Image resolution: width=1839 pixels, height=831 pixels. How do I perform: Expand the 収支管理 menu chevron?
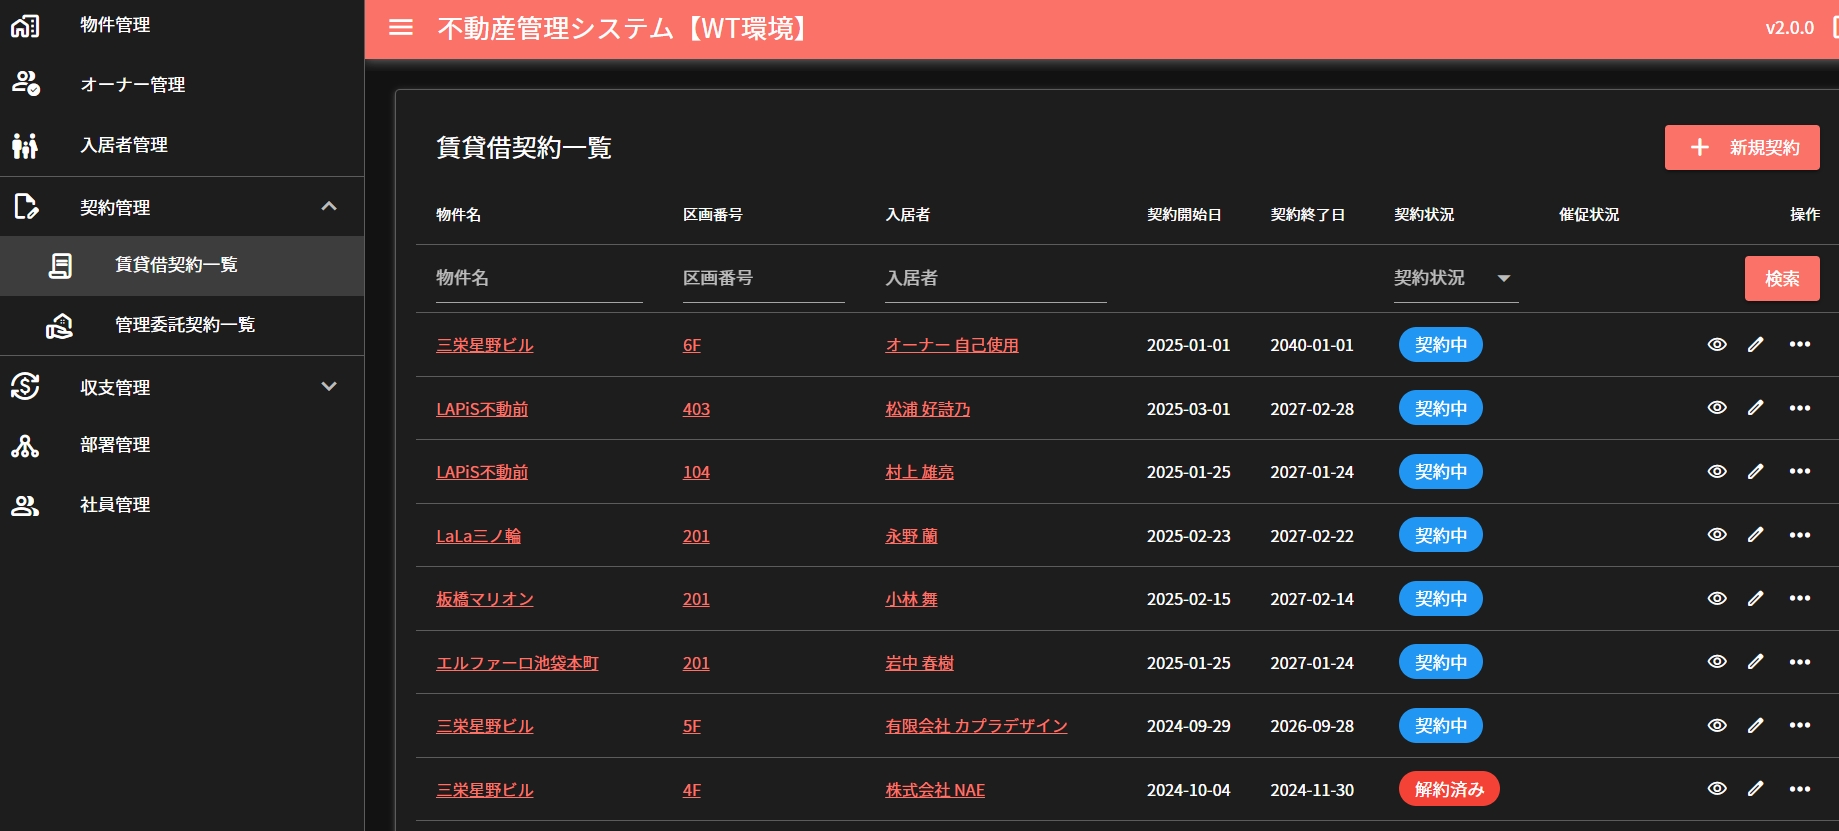click(329, 386)
